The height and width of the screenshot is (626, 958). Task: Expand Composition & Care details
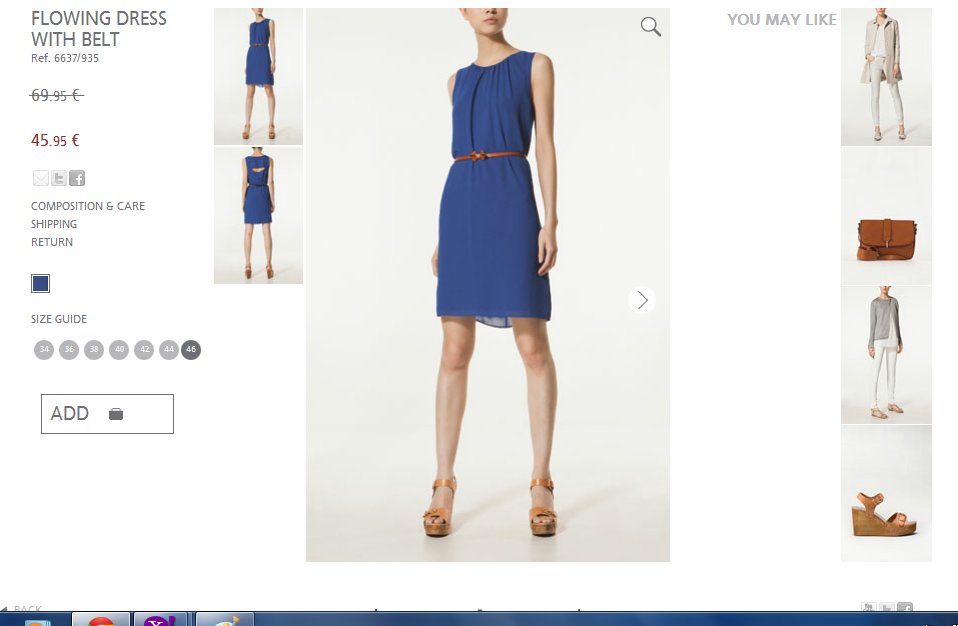(x=88, y=206)
